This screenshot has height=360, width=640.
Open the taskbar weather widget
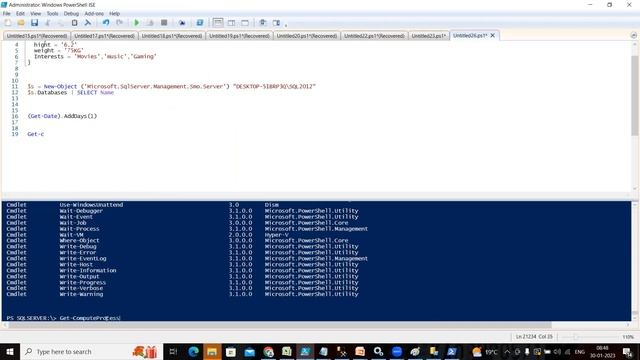tap(485, 351)
